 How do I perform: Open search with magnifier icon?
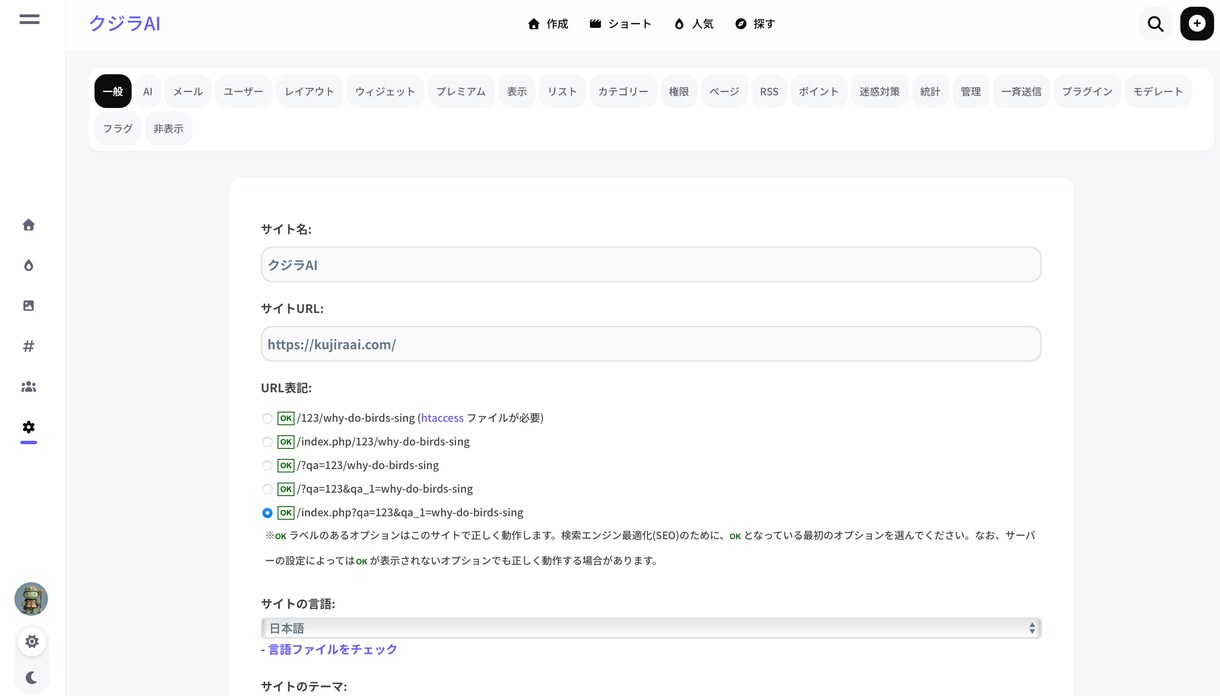1155,24
